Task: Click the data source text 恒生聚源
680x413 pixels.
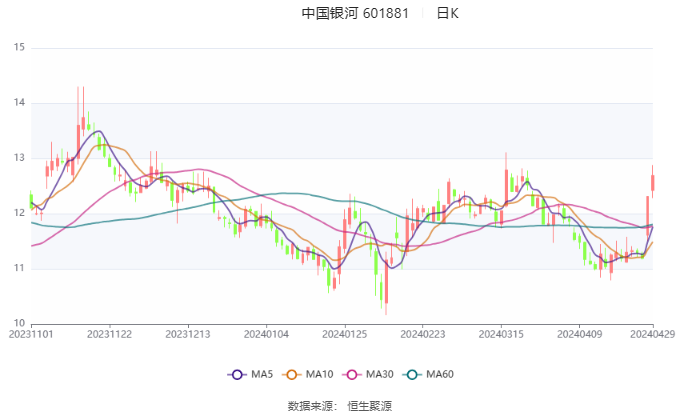Action: coord(369,406)
